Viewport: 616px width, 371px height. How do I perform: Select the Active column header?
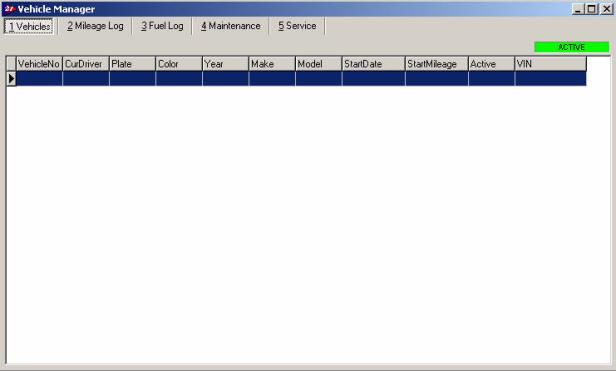pos(491,64)
